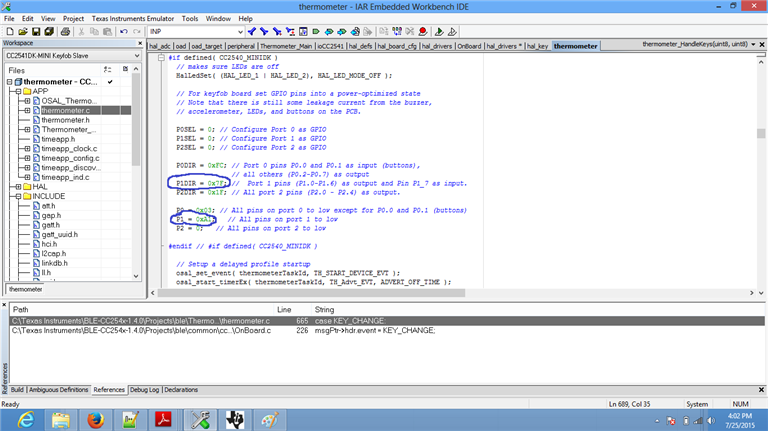Click the thermometer workspace tab at bottom

tap(25, 289)
